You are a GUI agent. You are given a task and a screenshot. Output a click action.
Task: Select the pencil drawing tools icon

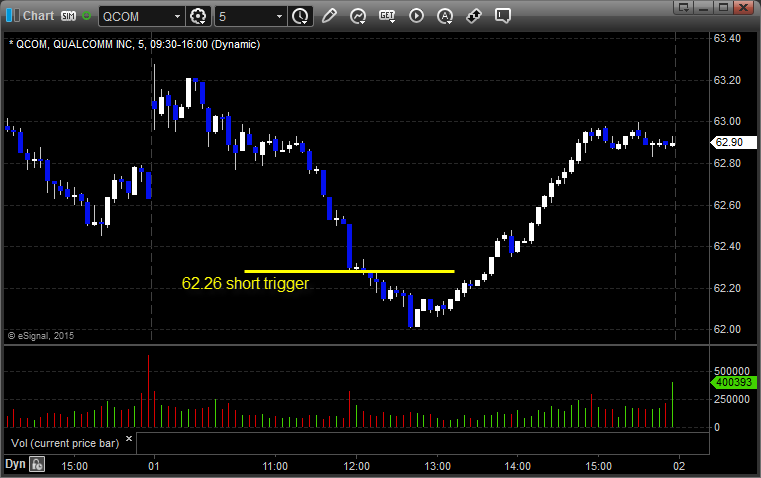[x=329, y=16]
